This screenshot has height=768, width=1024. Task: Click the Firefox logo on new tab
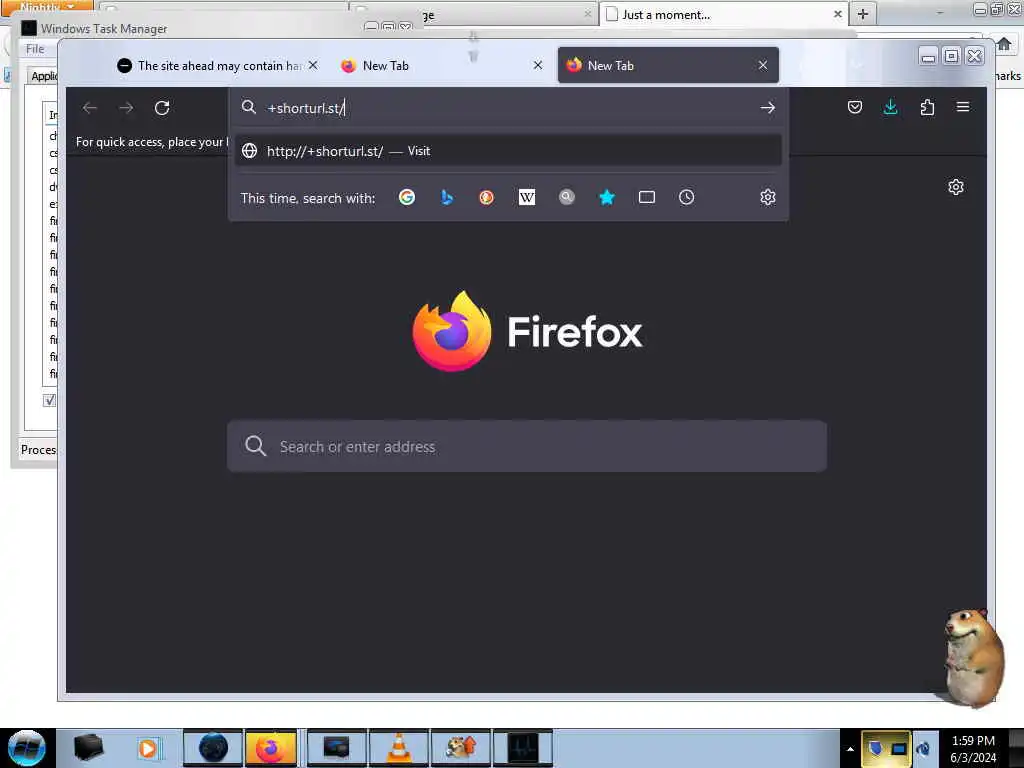pos(452,331)
